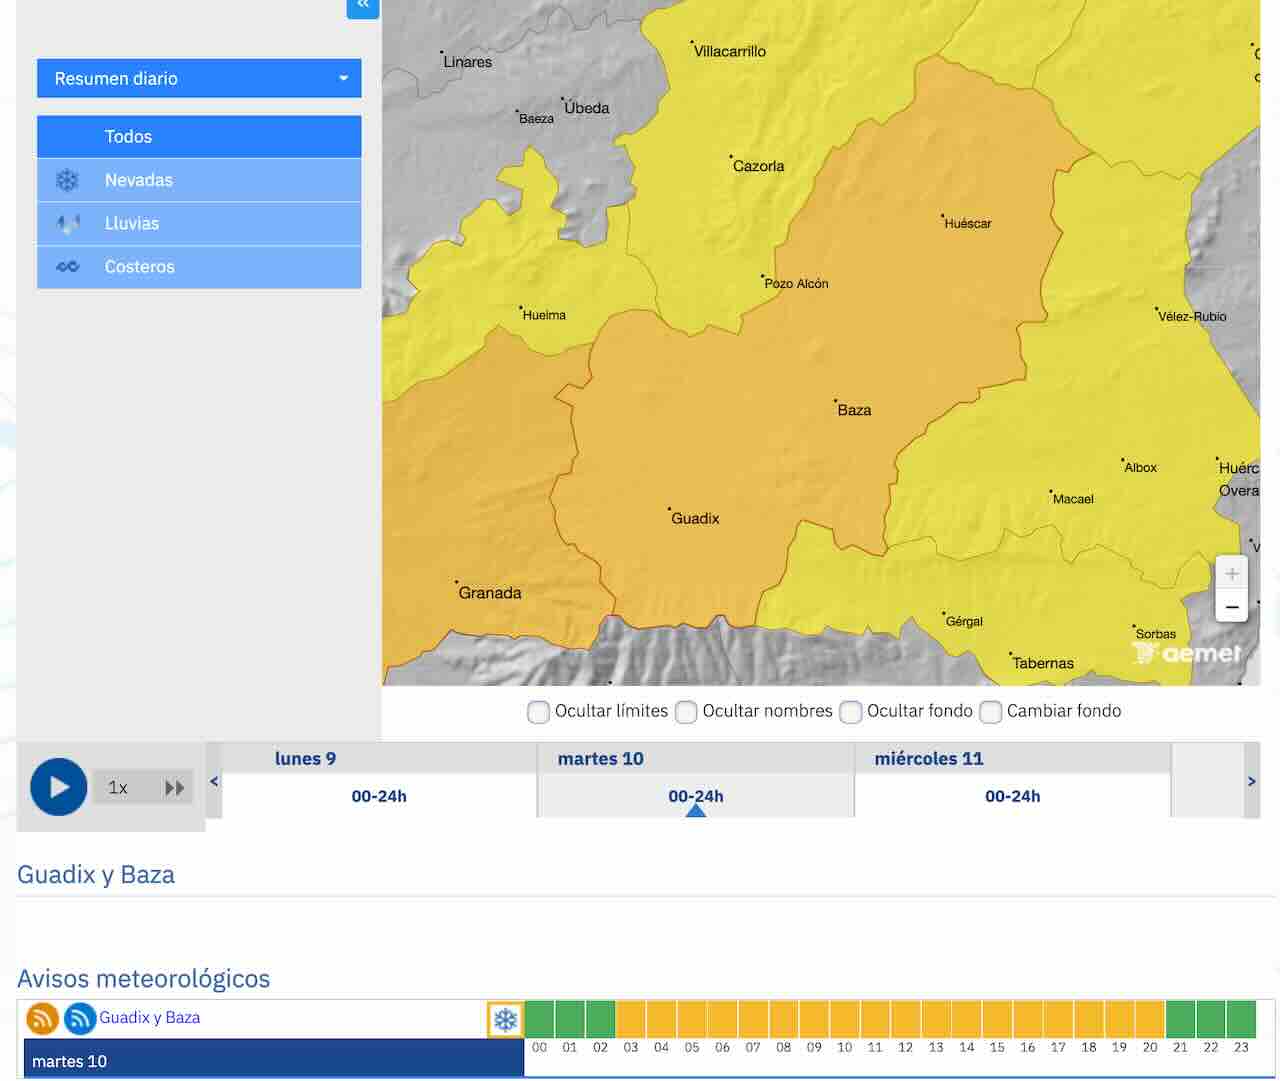Click the 1x speed indicator
This screenshot has width=1280, height=1081.
click(x=118, y=788)
